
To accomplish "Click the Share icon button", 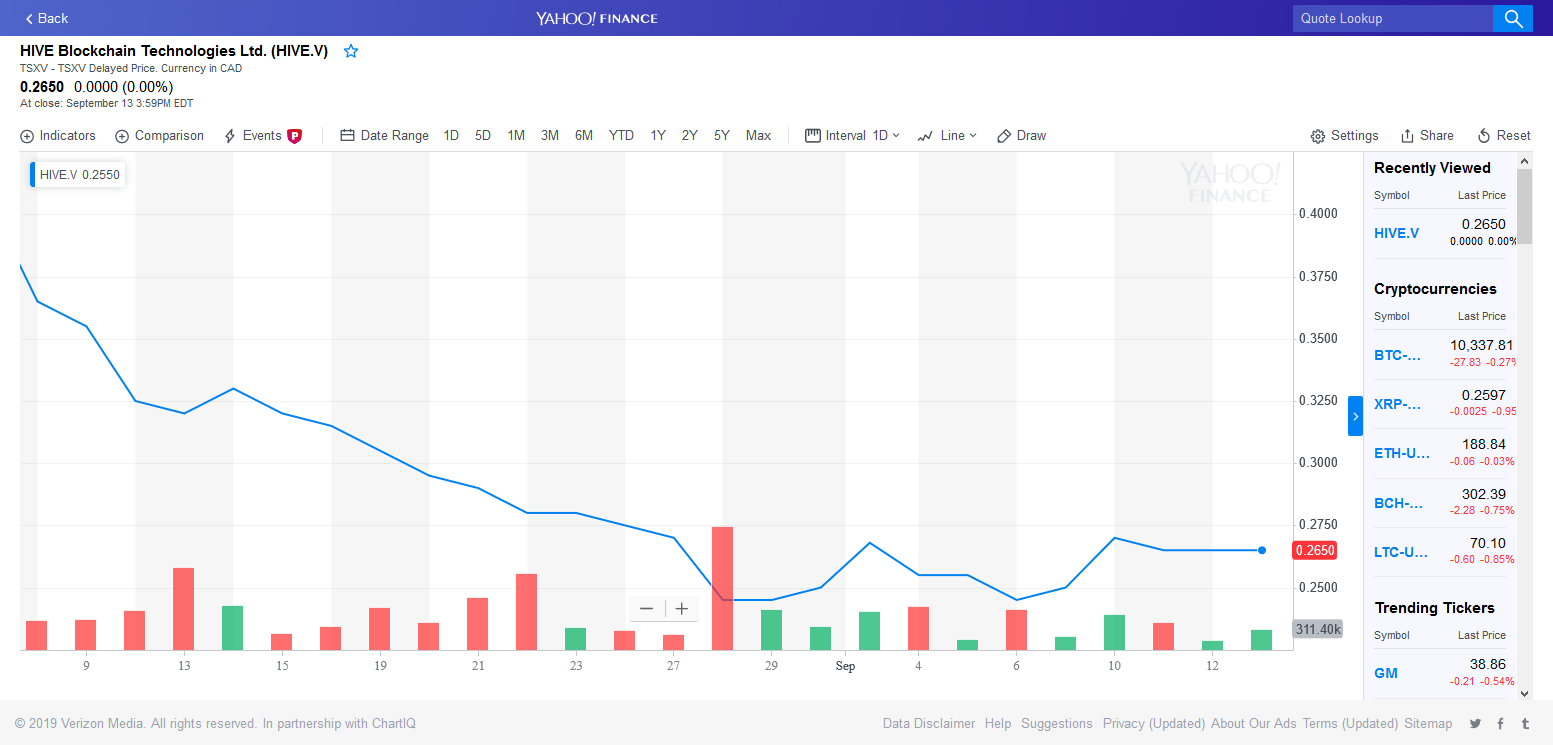I will [x=1427, y=136].
